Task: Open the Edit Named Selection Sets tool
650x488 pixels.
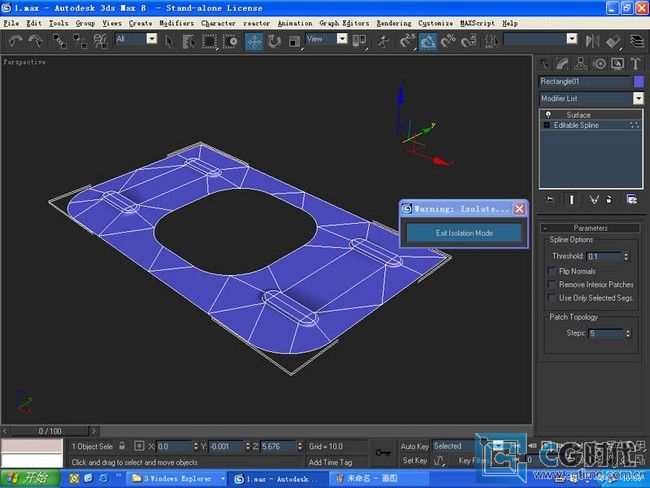Action: (x=492, y=41)
